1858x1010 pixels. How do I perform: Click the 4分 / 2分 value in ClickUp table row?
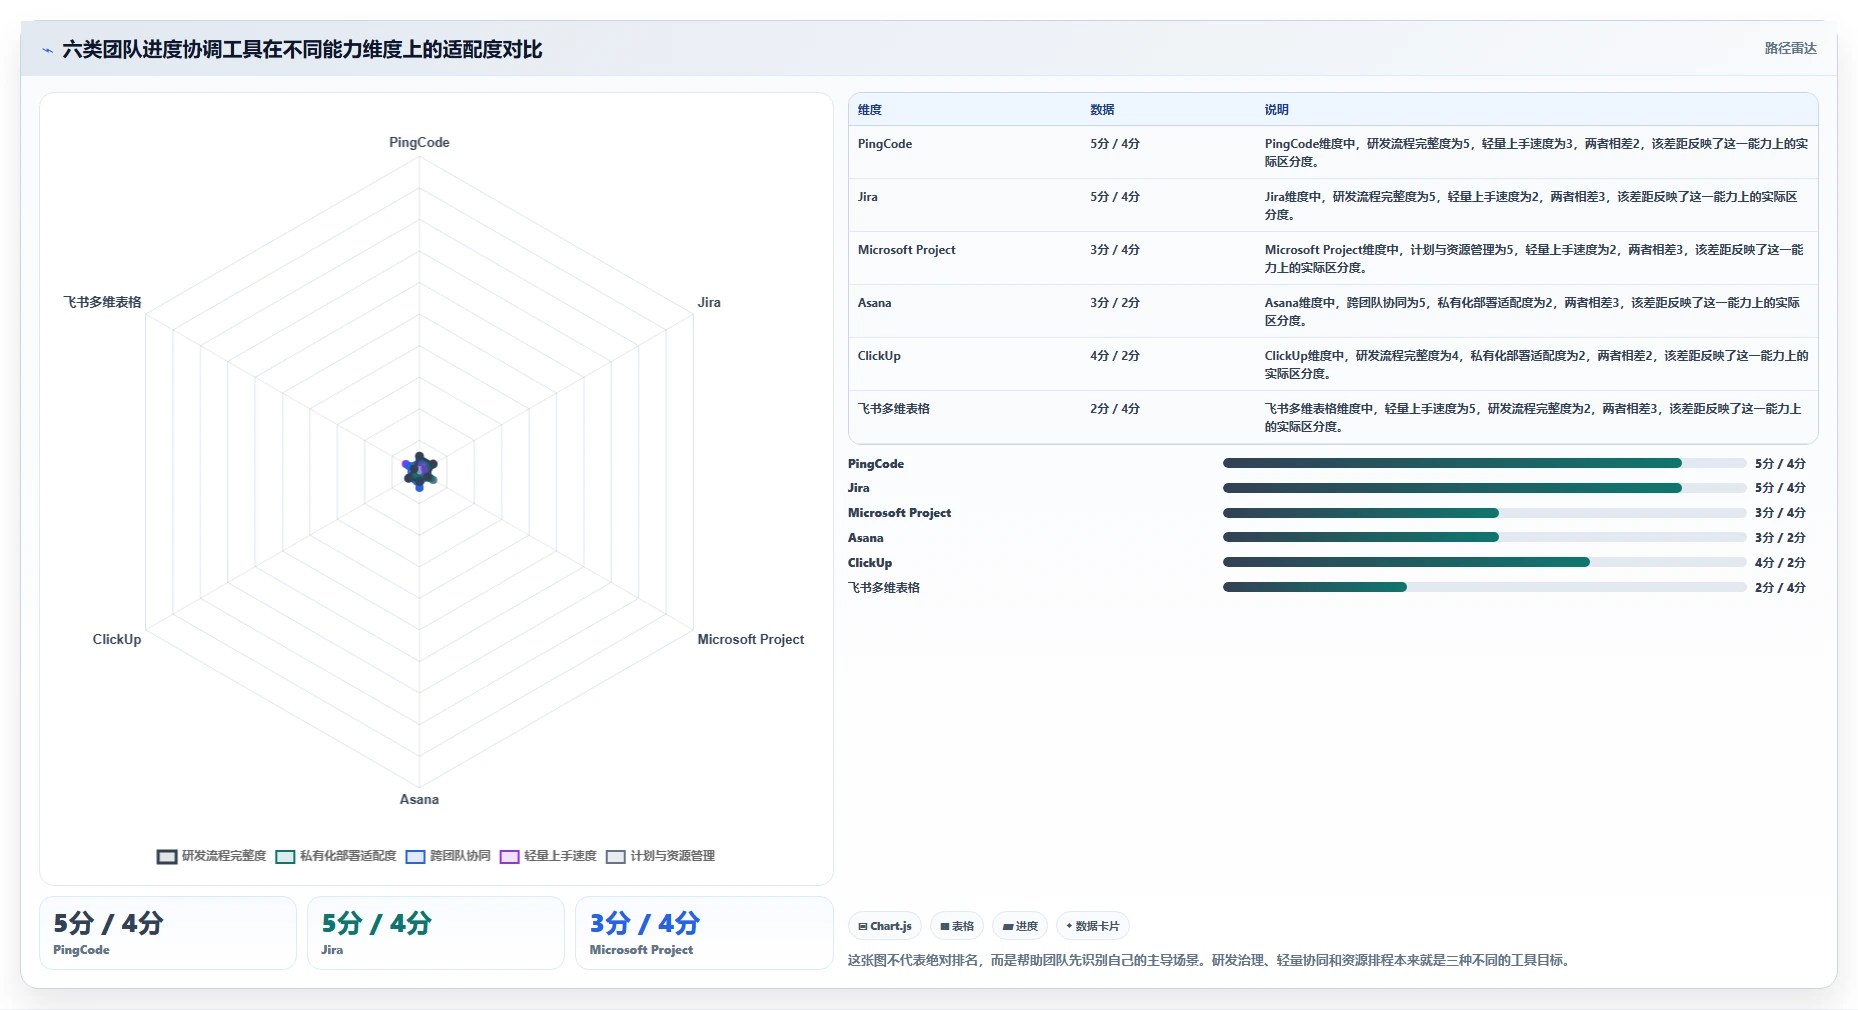(x=1115, y=356)
